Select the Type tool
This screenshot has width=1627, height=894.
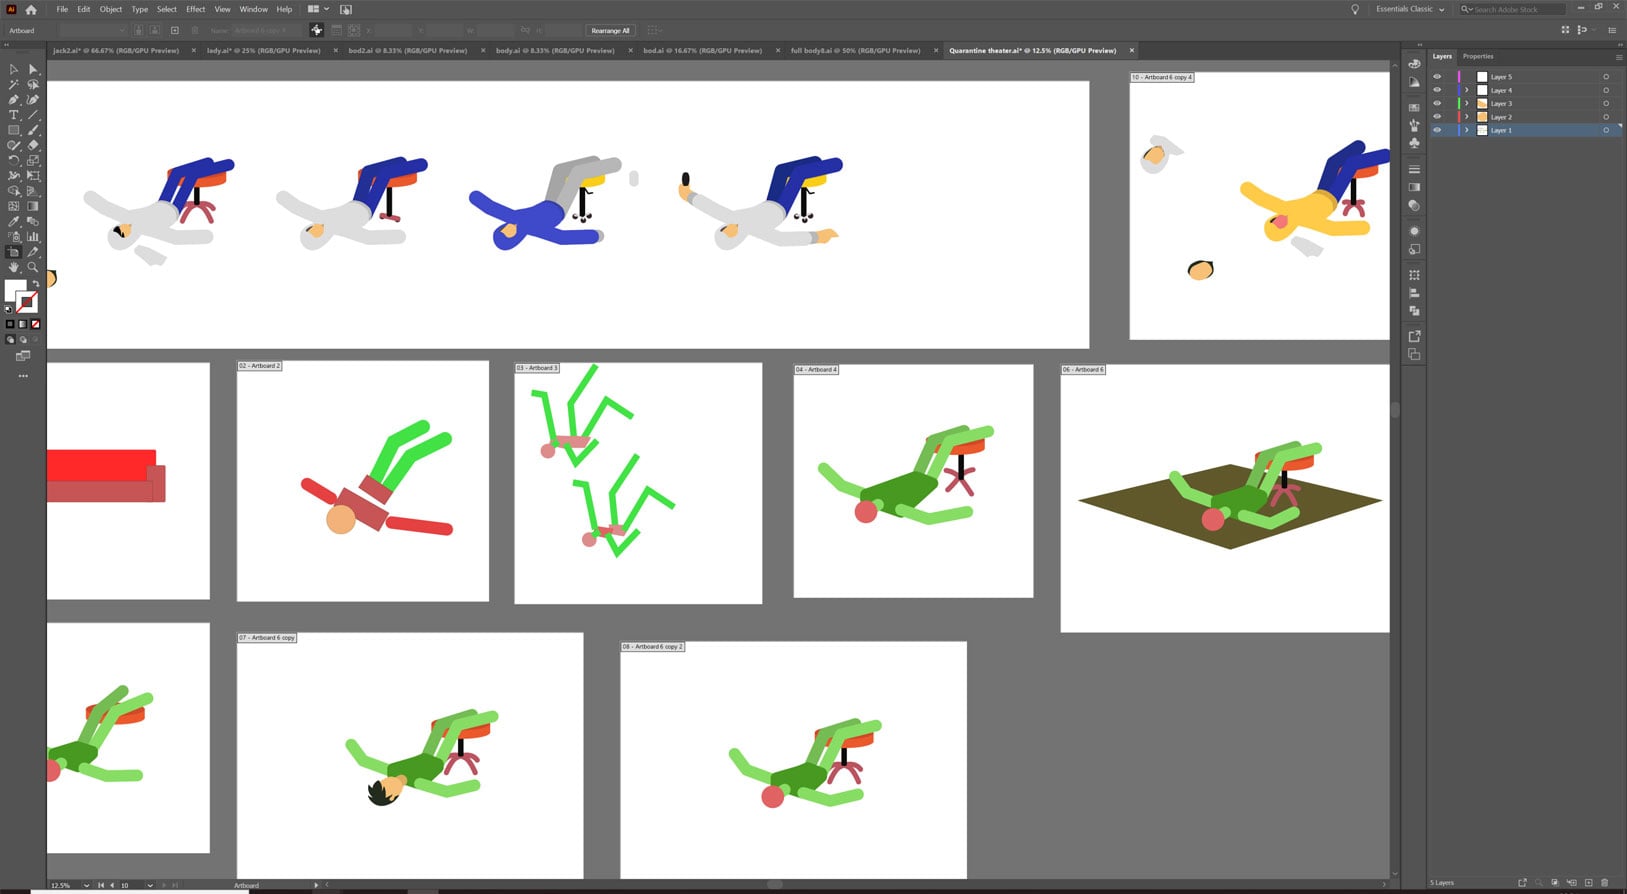[x=14, y=115]
